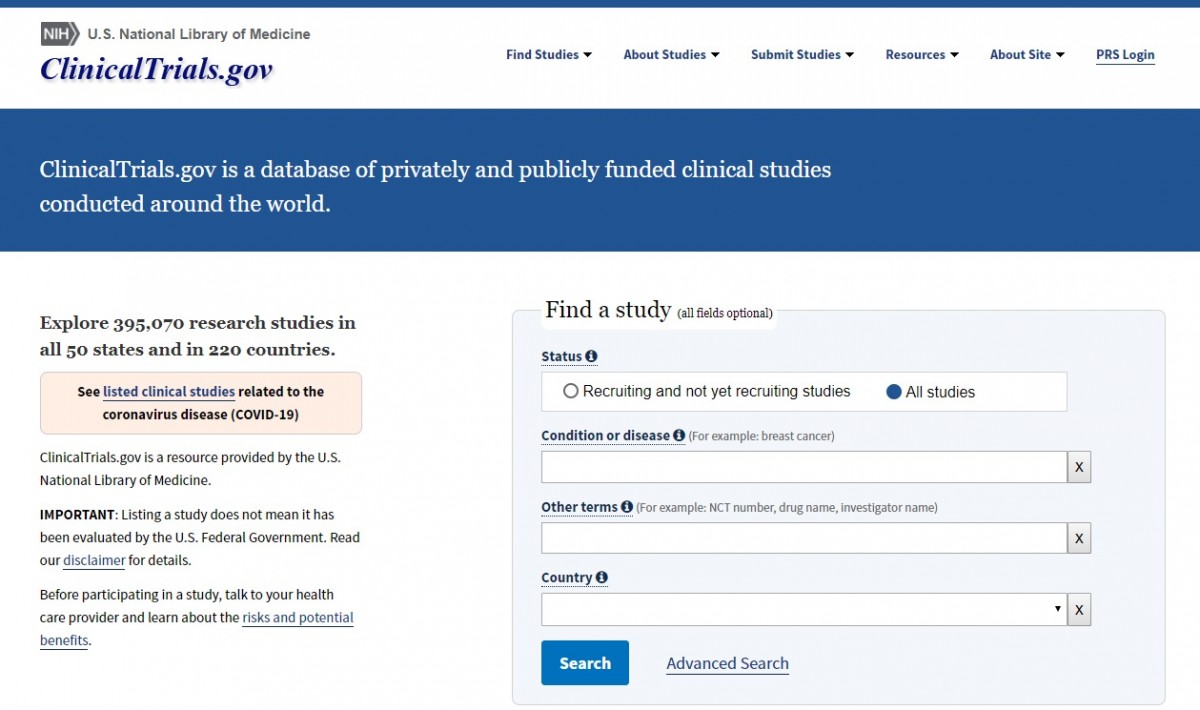The height and width of the screenshot is (710, 1200).
Task: Clear the Country selection with X
Action: 1079,609
